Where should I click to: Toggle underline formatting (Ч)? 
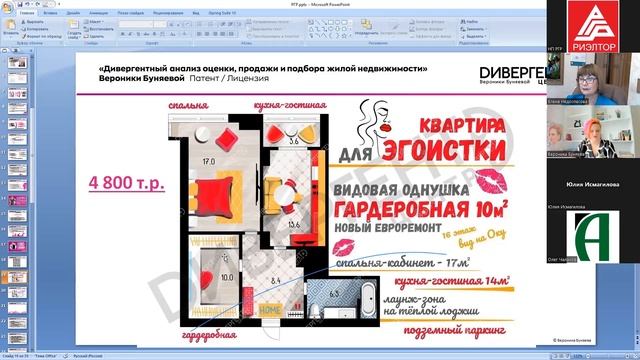pyautogui.click(x=138, y=34)
